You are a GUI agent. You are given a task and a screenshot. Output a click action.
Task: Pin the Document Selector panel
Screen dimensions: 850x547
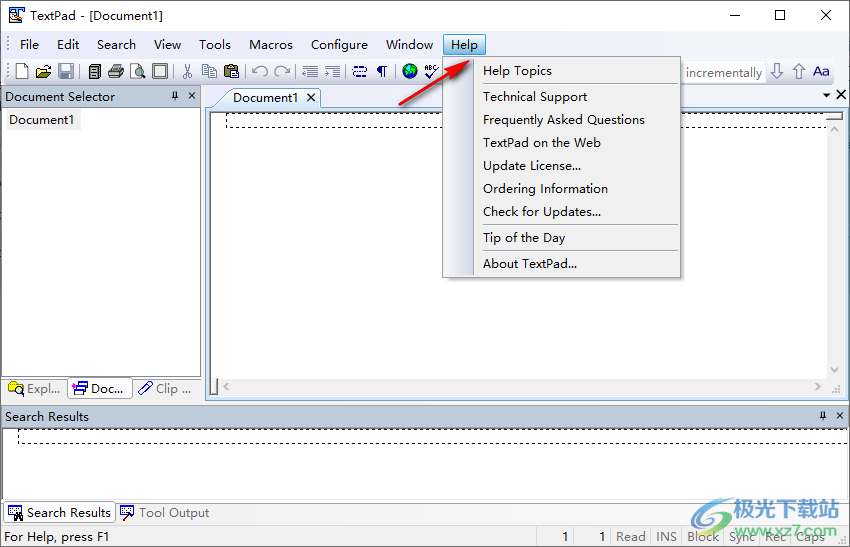coord(175,96)
